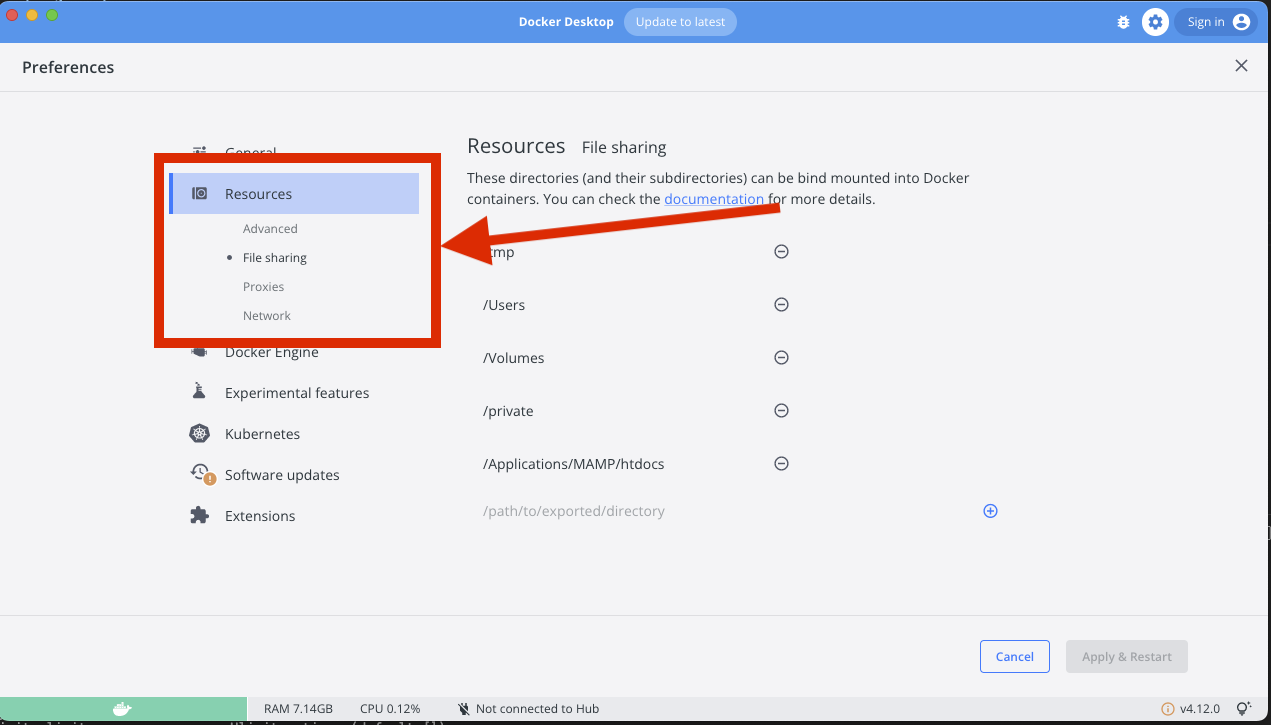Open Docker Engine settings
This screenshot has height=725, width=1271.
(272, 352)
